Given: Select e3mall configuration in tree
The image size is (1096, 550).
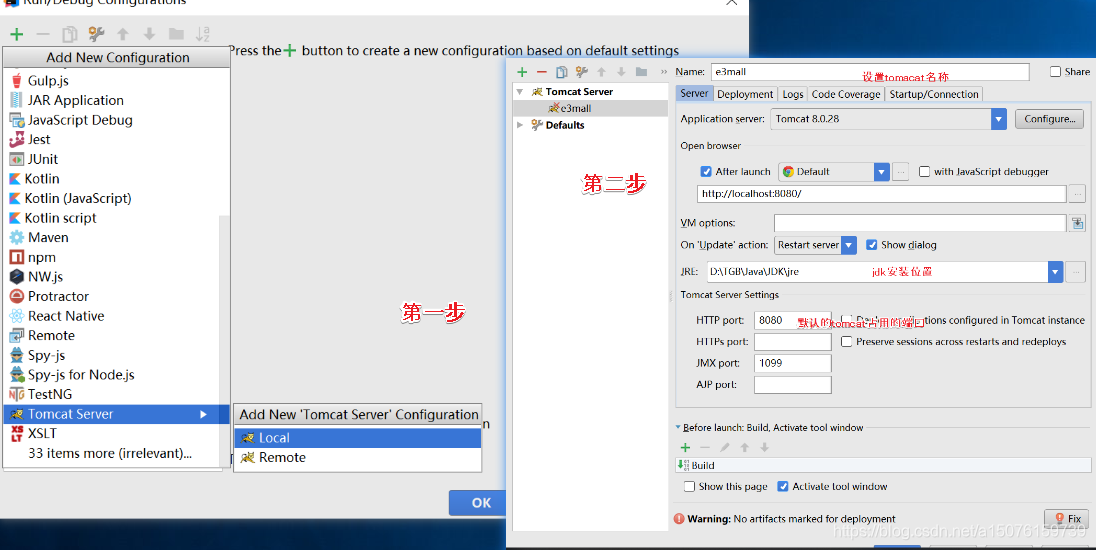Looking at the screenshot, I should click(591, 108).
